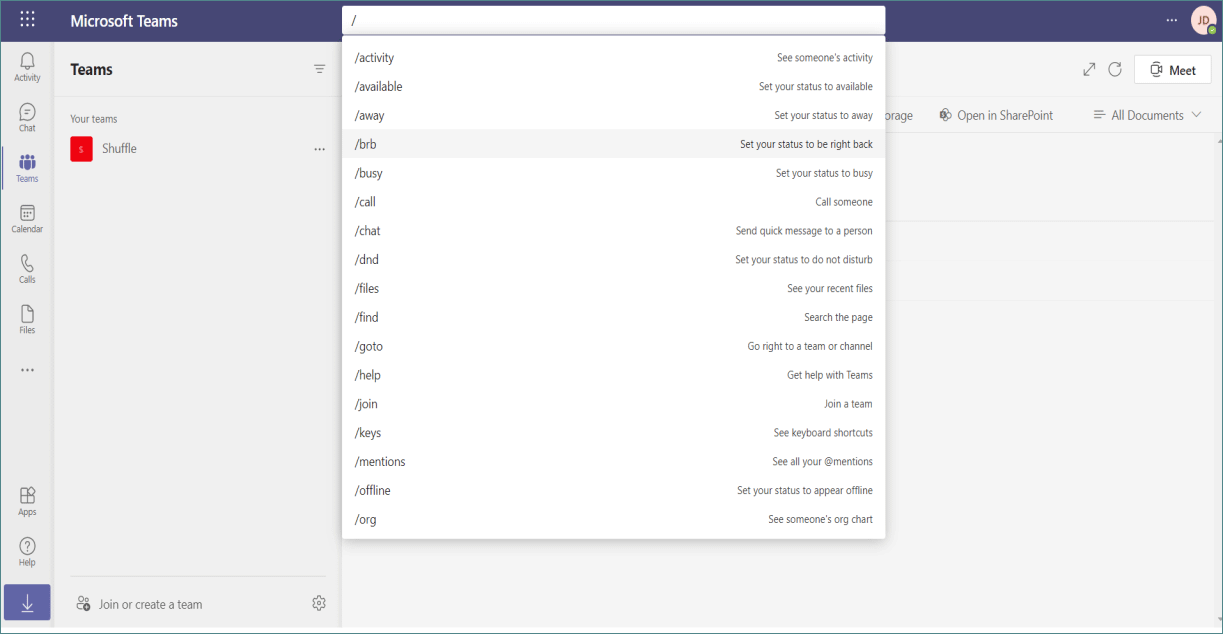Open the settings ellipsis near your avatar
Screen dimensions: 1223x634
(x=1171, y=20)
